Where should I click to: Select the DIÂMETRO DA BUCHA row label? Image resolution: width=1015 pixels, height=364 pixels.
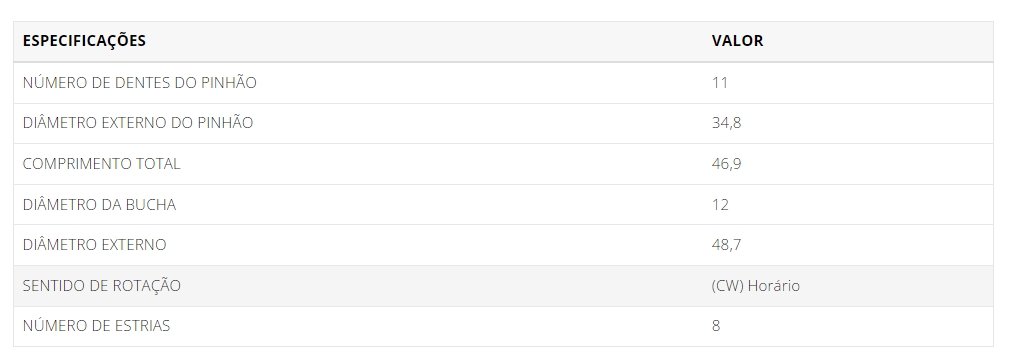coord(99,205)
